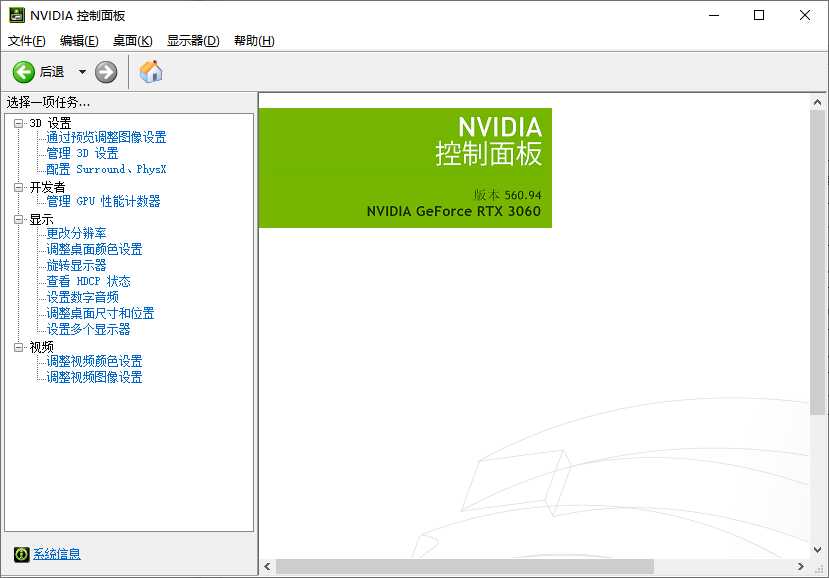
Task: Select 设置数字音频
Action: pos(82,297)
